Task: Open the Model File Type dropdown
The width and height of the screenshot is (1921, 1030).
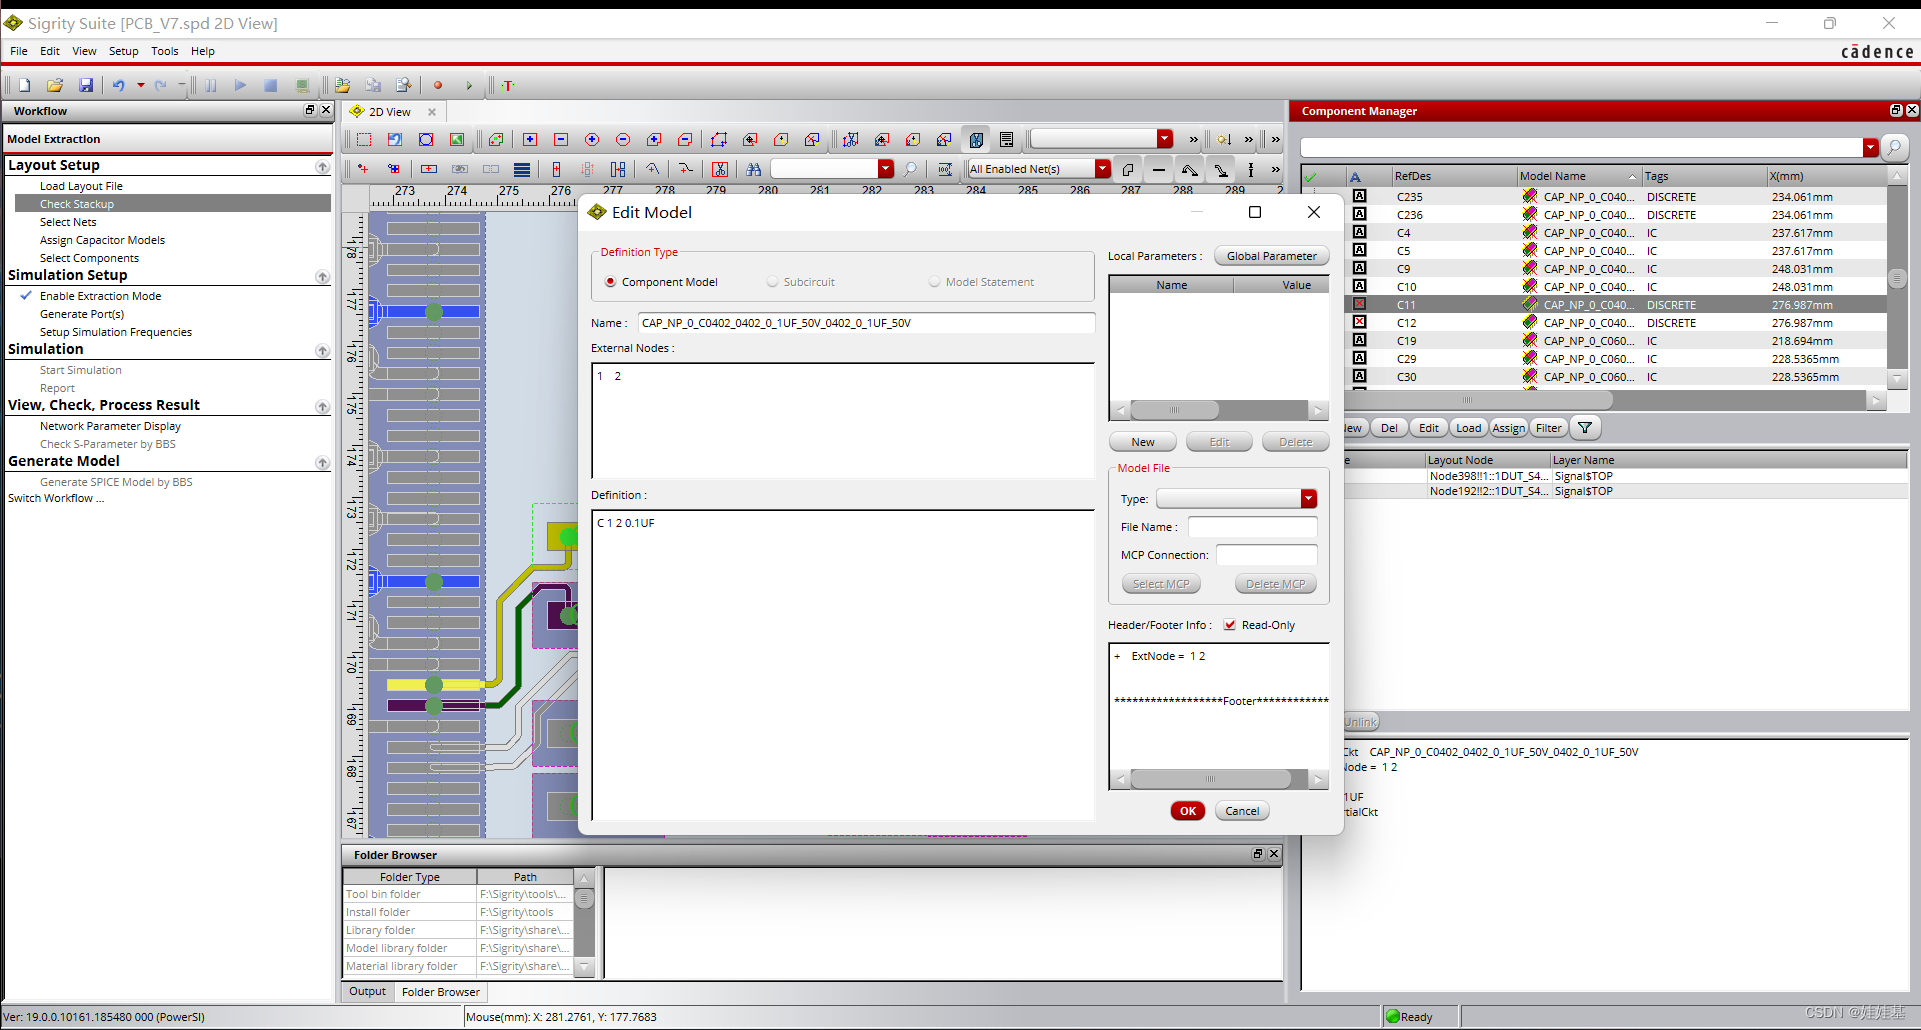Action: tap(1309, 499)
